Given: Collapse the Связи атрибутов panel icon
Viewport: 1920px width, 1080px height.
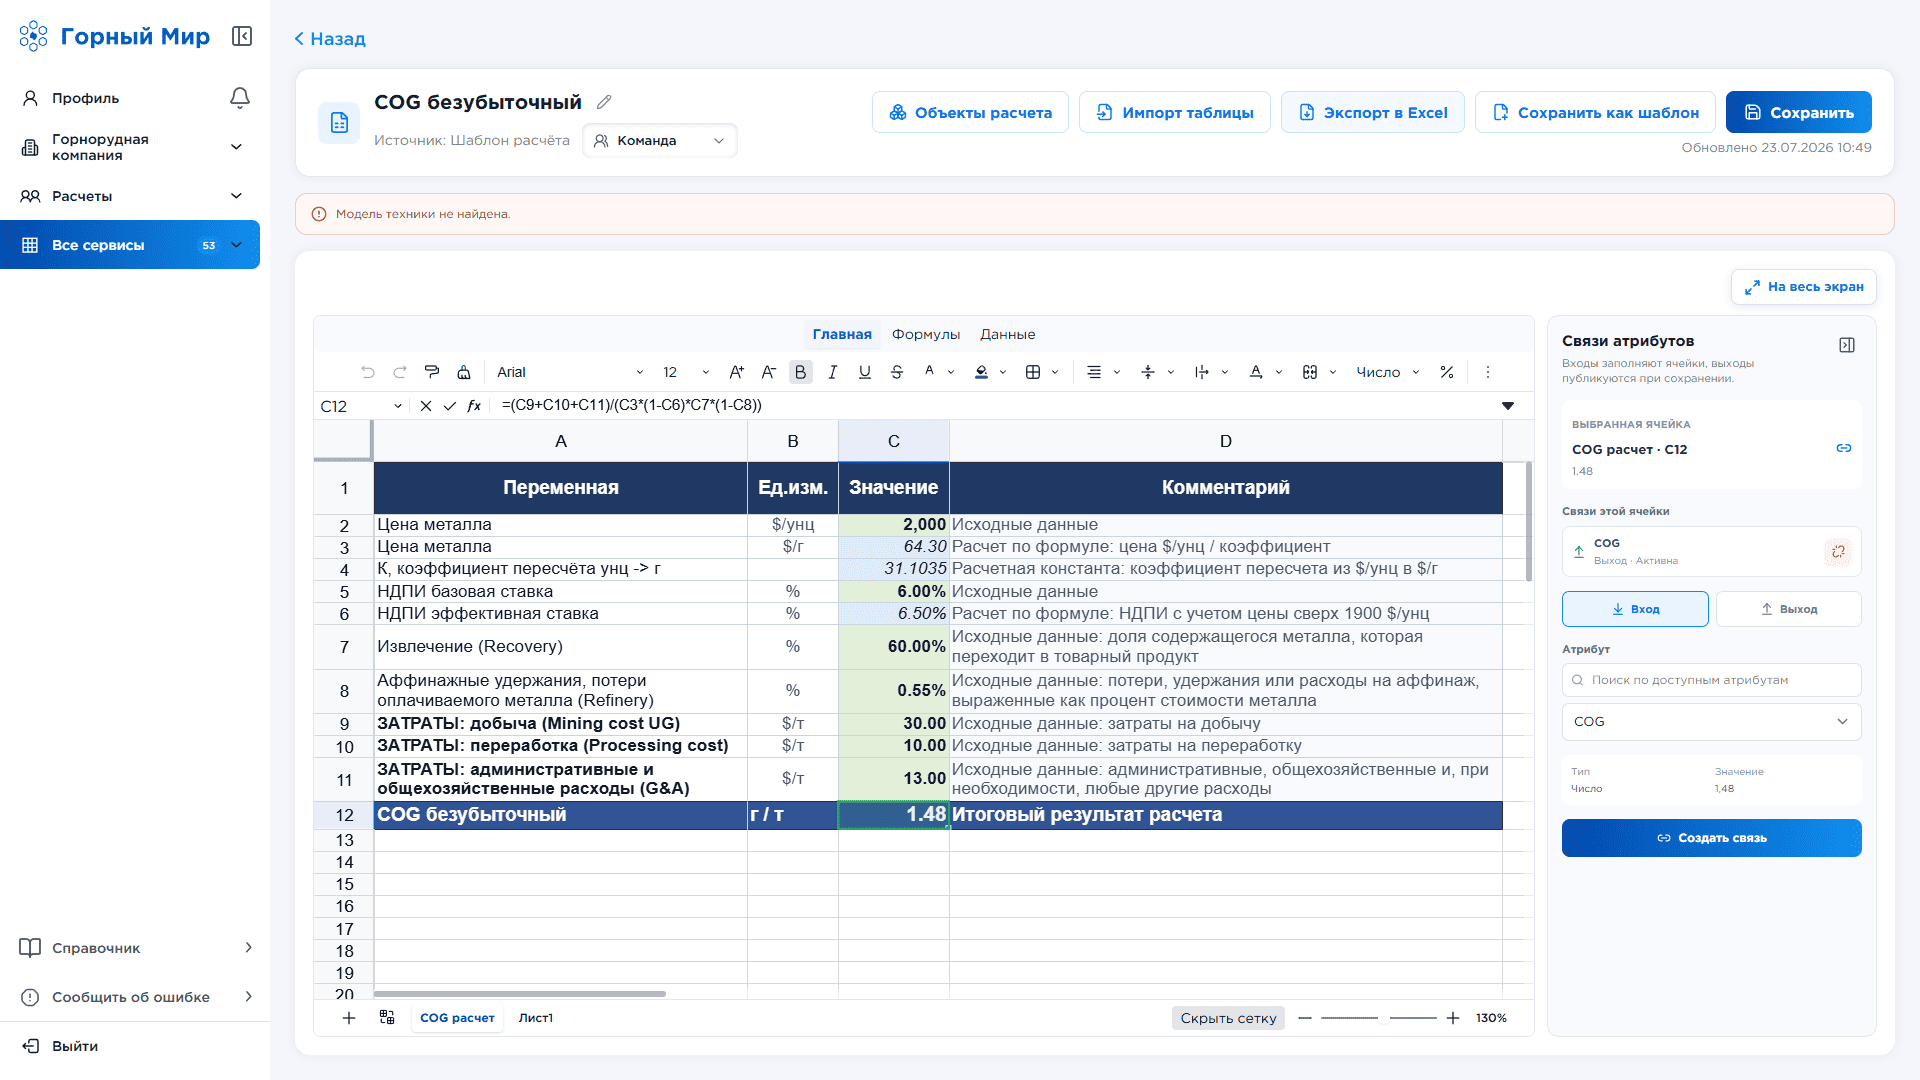Looking at the screenshot, I should tap(1847, 345).
